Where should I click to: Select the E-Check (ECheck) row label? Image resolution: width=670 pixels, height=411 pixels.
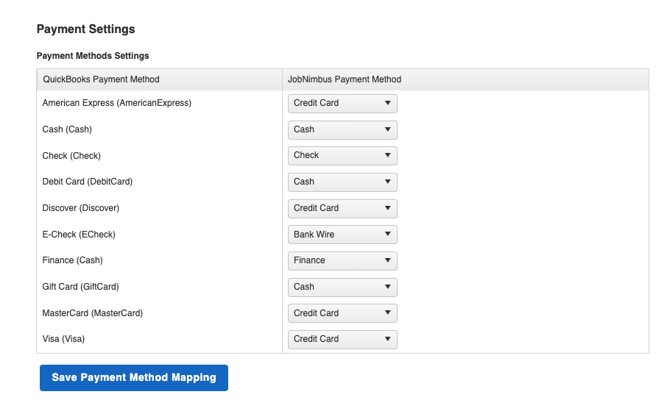pos(79,234)
